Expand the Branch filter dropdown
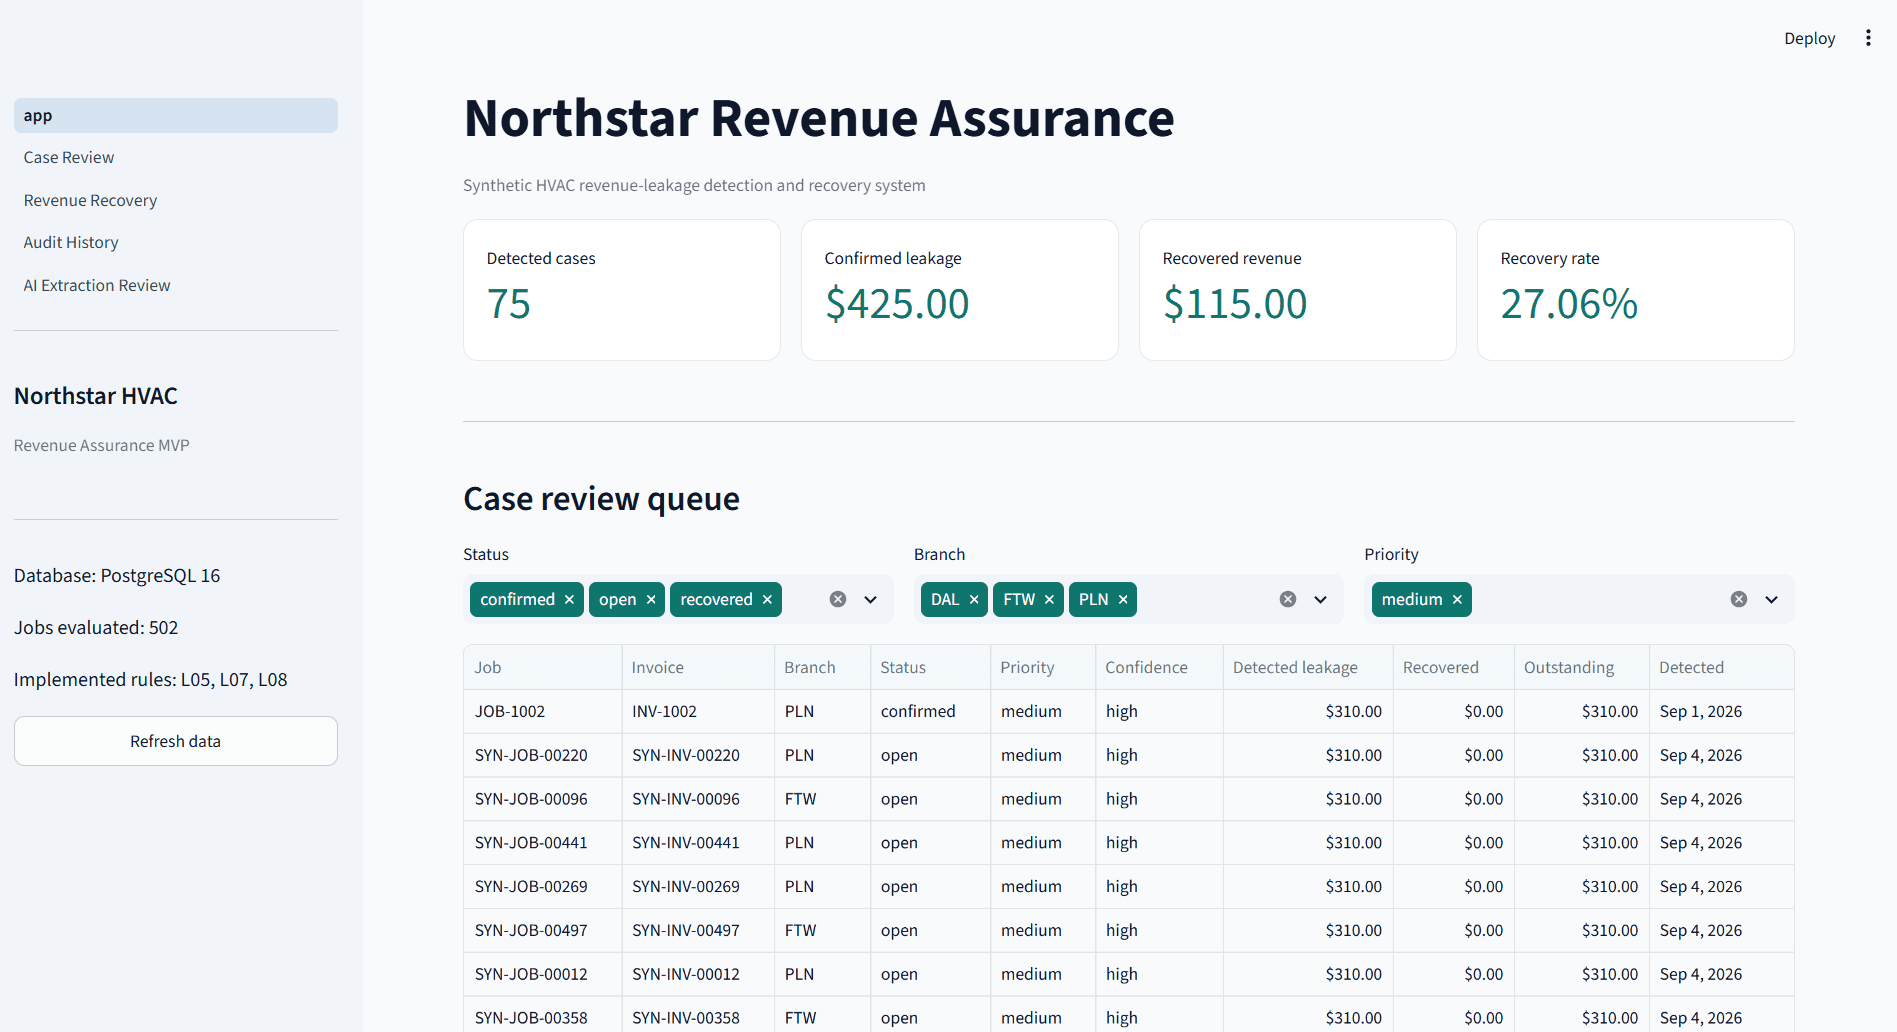This screenshot has height=1032, width=1897. tap(1321, 599)
